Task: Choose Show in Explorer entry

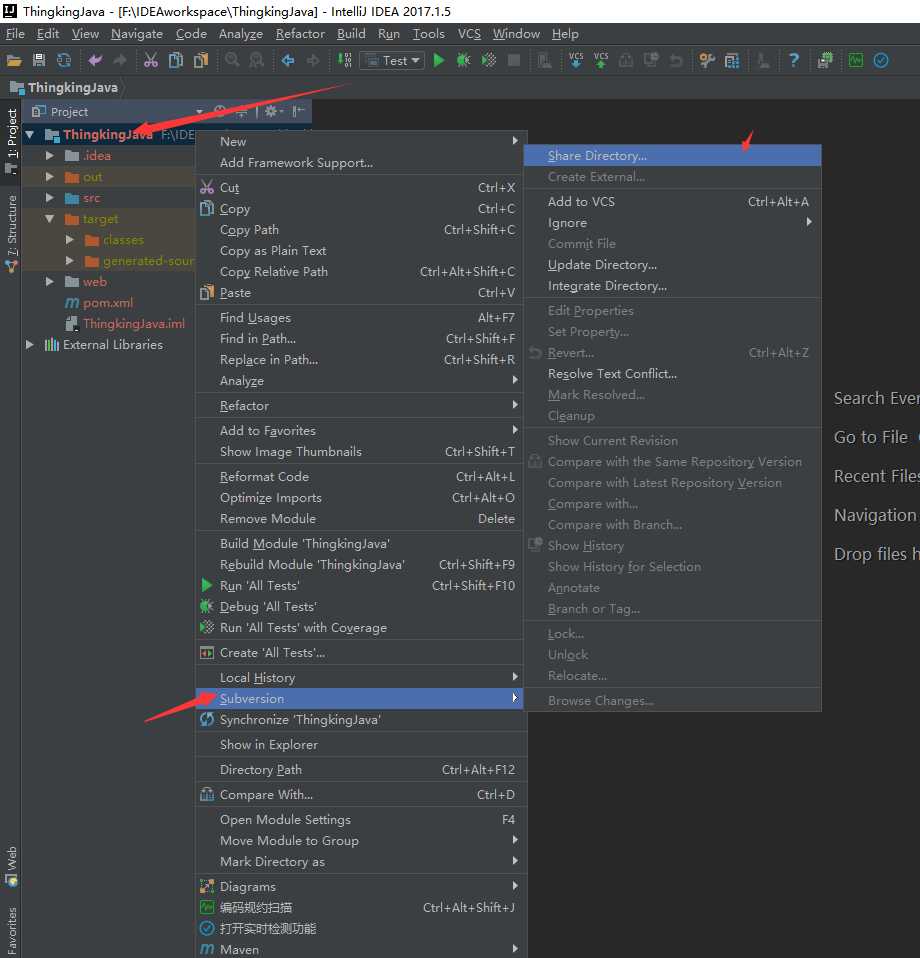Action: click(360, 745)
